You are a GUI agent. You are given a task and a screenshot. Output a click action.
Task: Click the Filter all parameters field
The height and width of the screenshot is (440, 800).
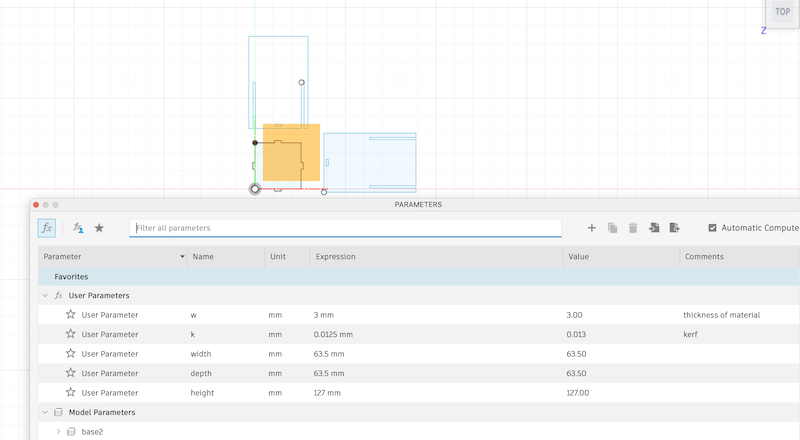pos(345,228)
